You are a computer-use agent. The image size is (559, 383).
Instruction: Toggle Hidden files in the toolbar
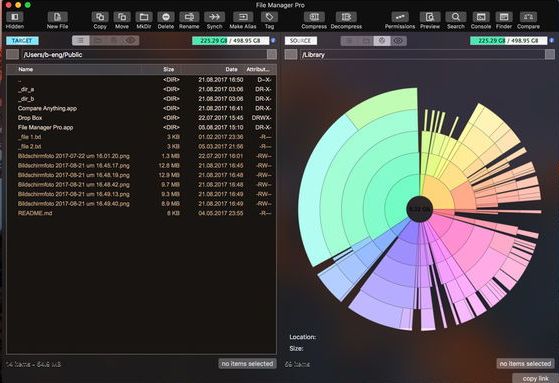click(15, 17)
